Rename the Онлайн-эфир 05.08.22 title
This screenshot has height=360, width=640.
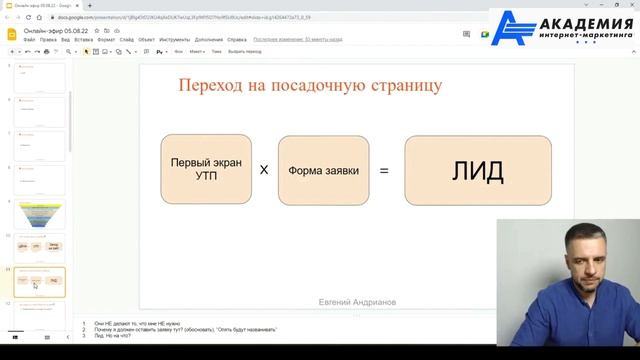[56, 31]
